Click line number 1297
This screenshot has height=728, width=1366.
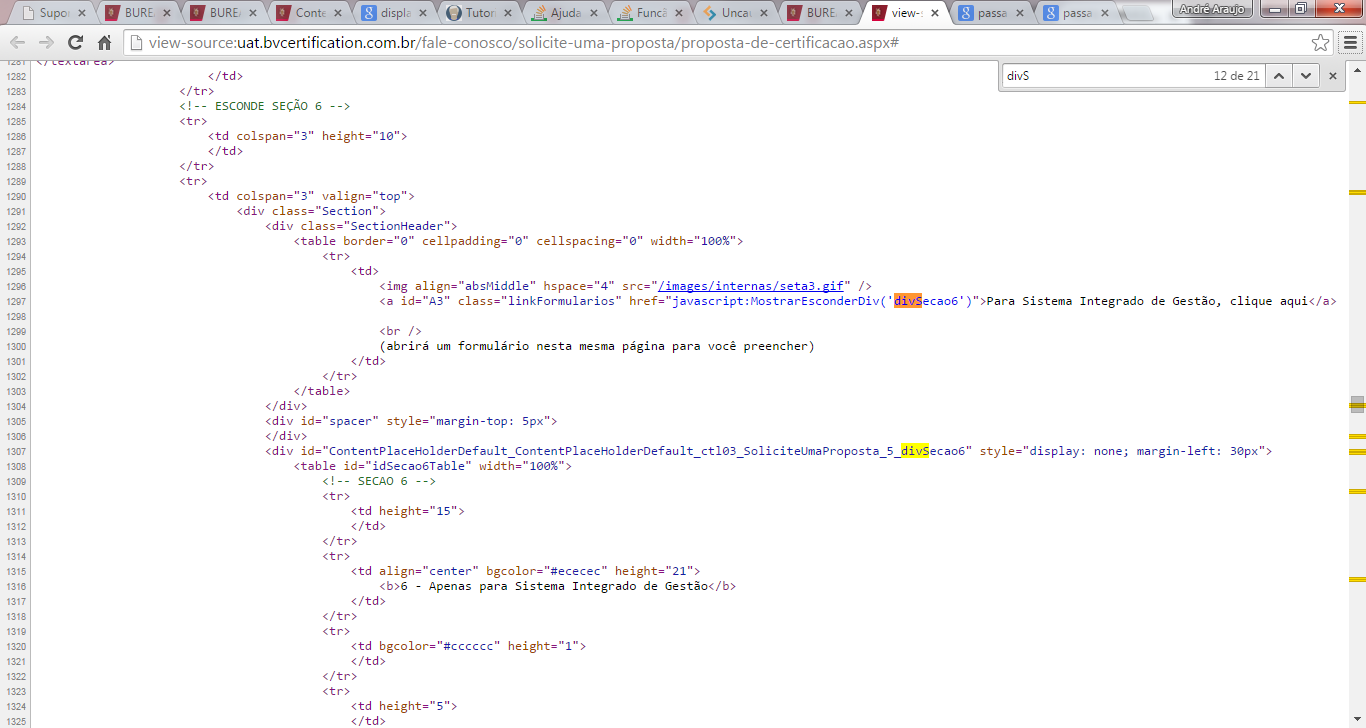pyautogui.click(x=17, y=301)
